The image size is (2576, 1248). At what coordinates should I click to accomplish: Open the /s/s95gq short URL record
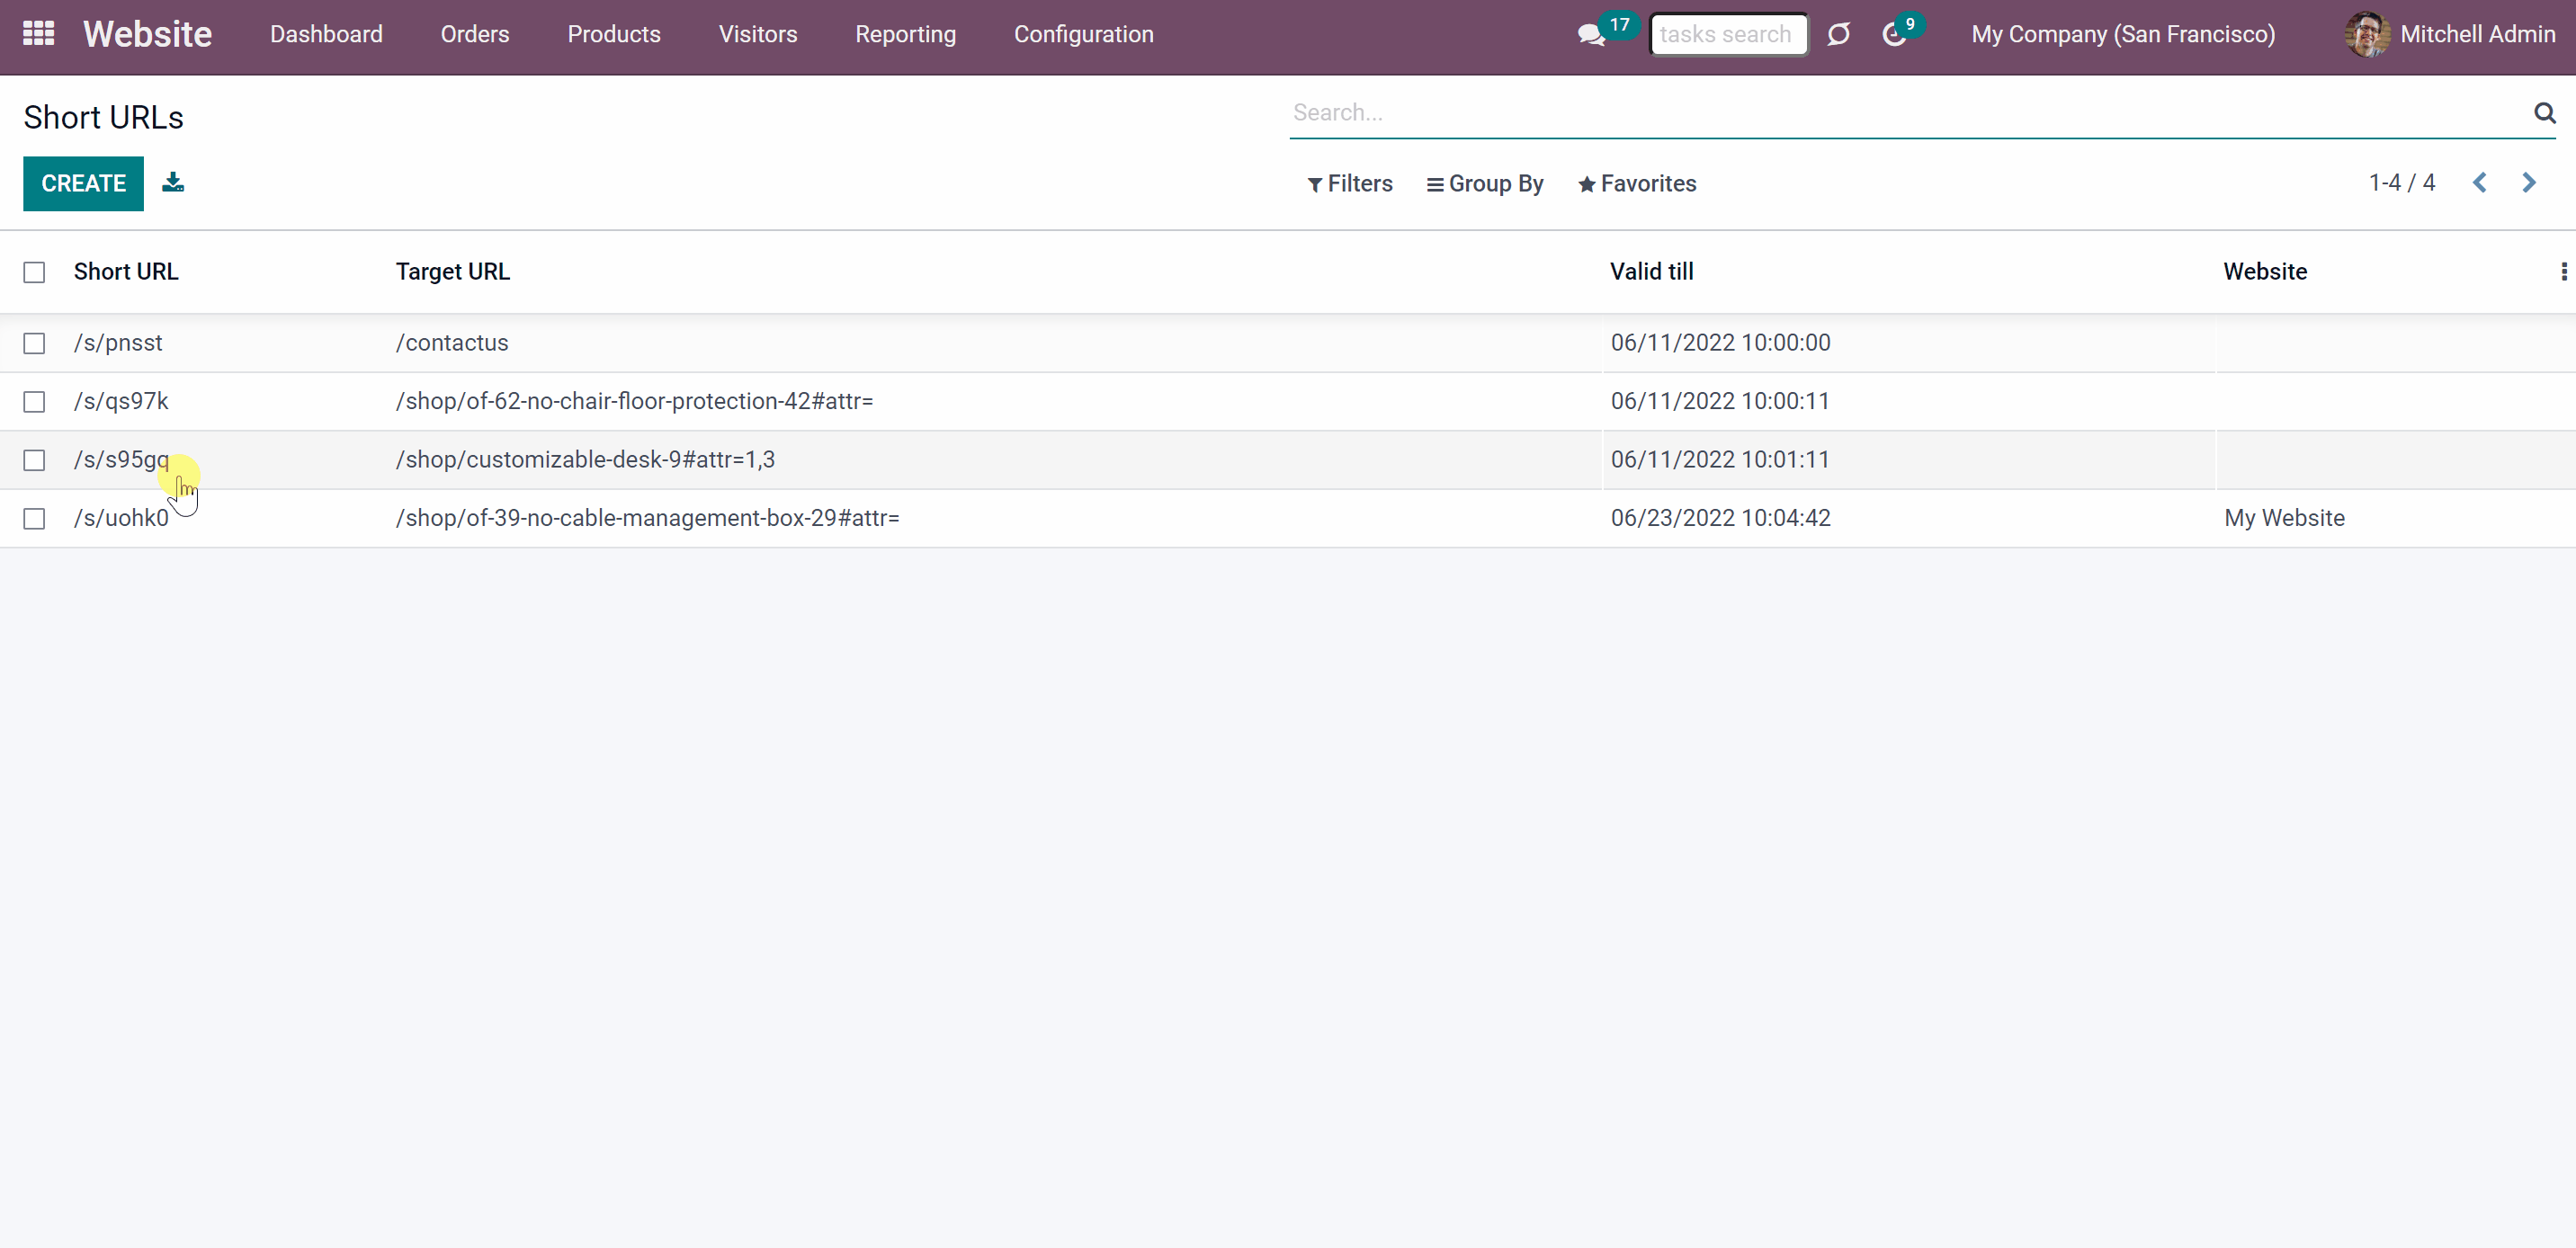click(122, 460)
